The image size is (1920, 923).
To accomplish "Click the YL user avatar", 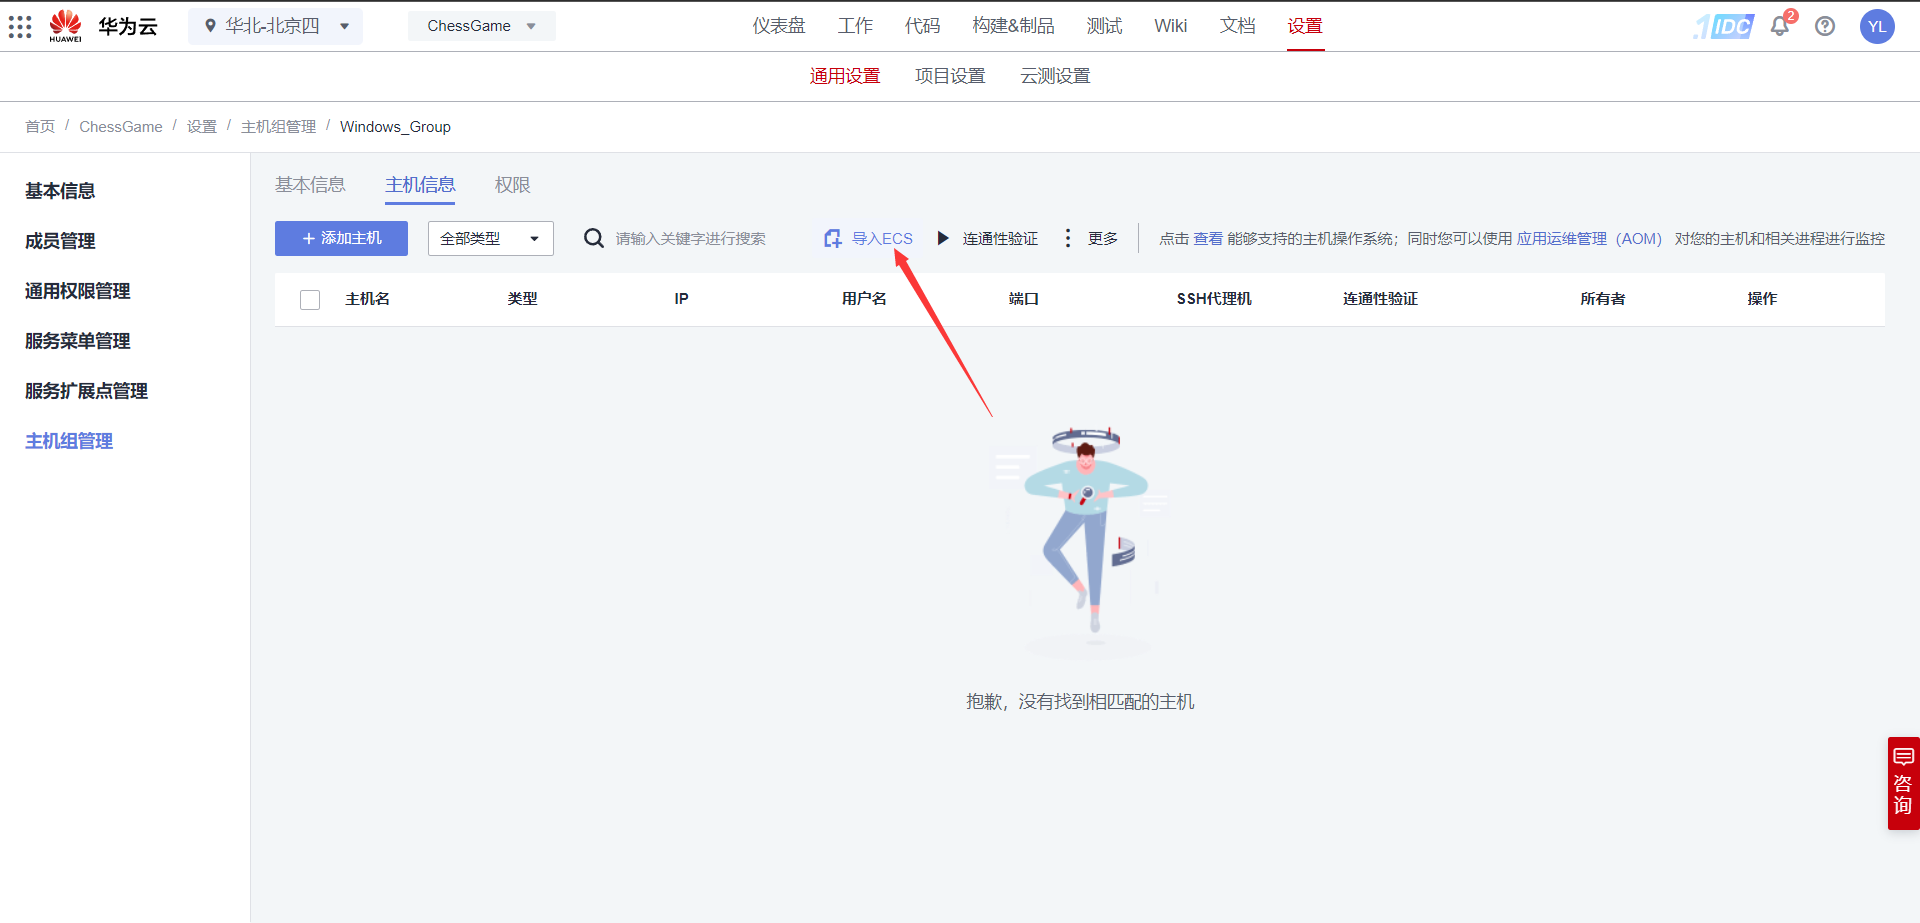I will coord(1877,26).
